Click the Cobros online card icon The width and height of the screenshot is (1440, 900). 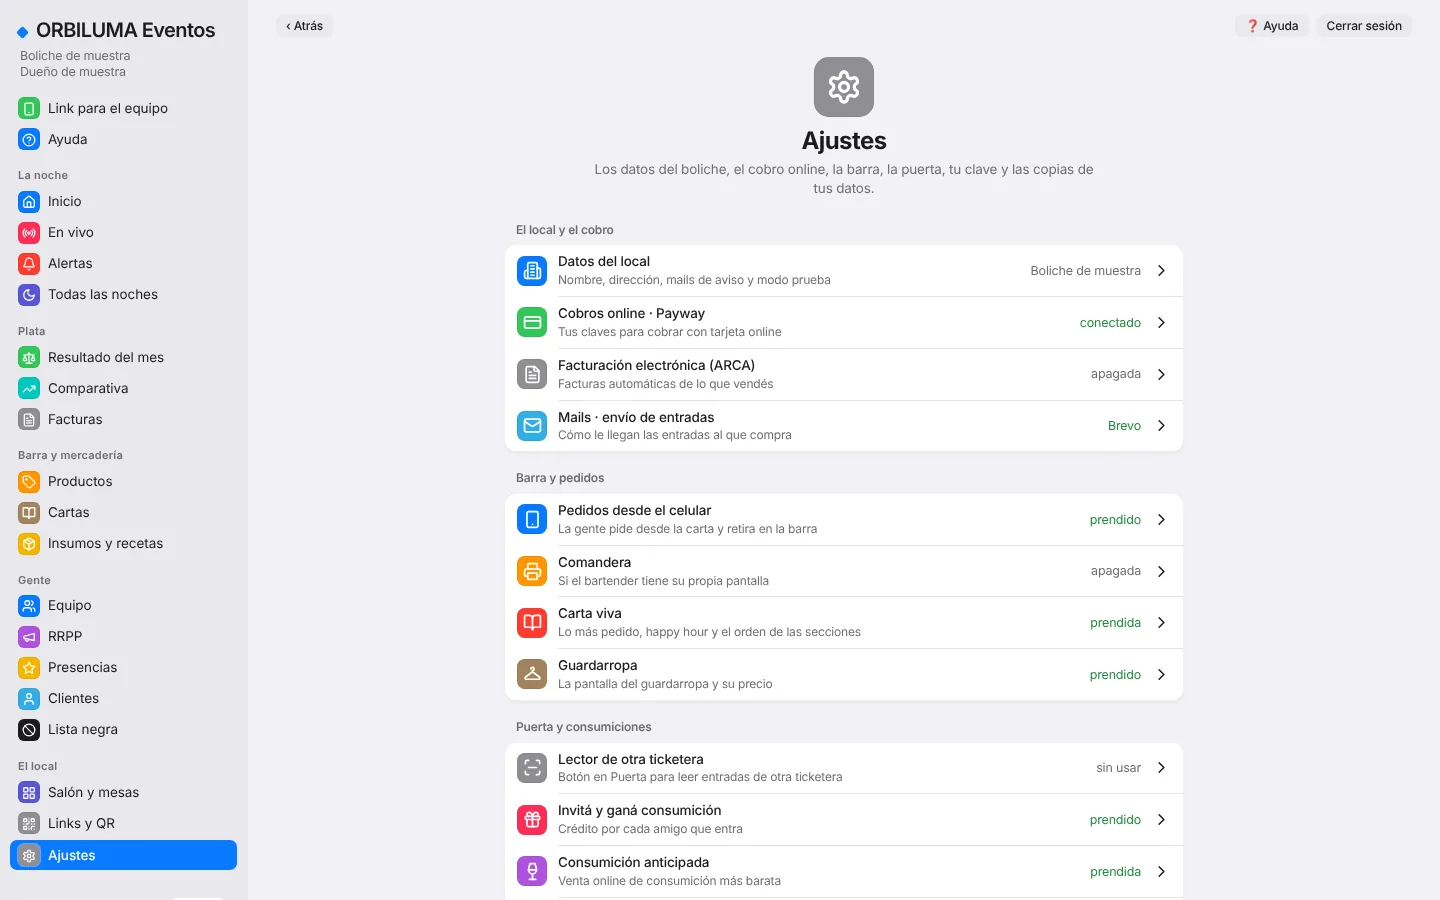pos(532,322)
